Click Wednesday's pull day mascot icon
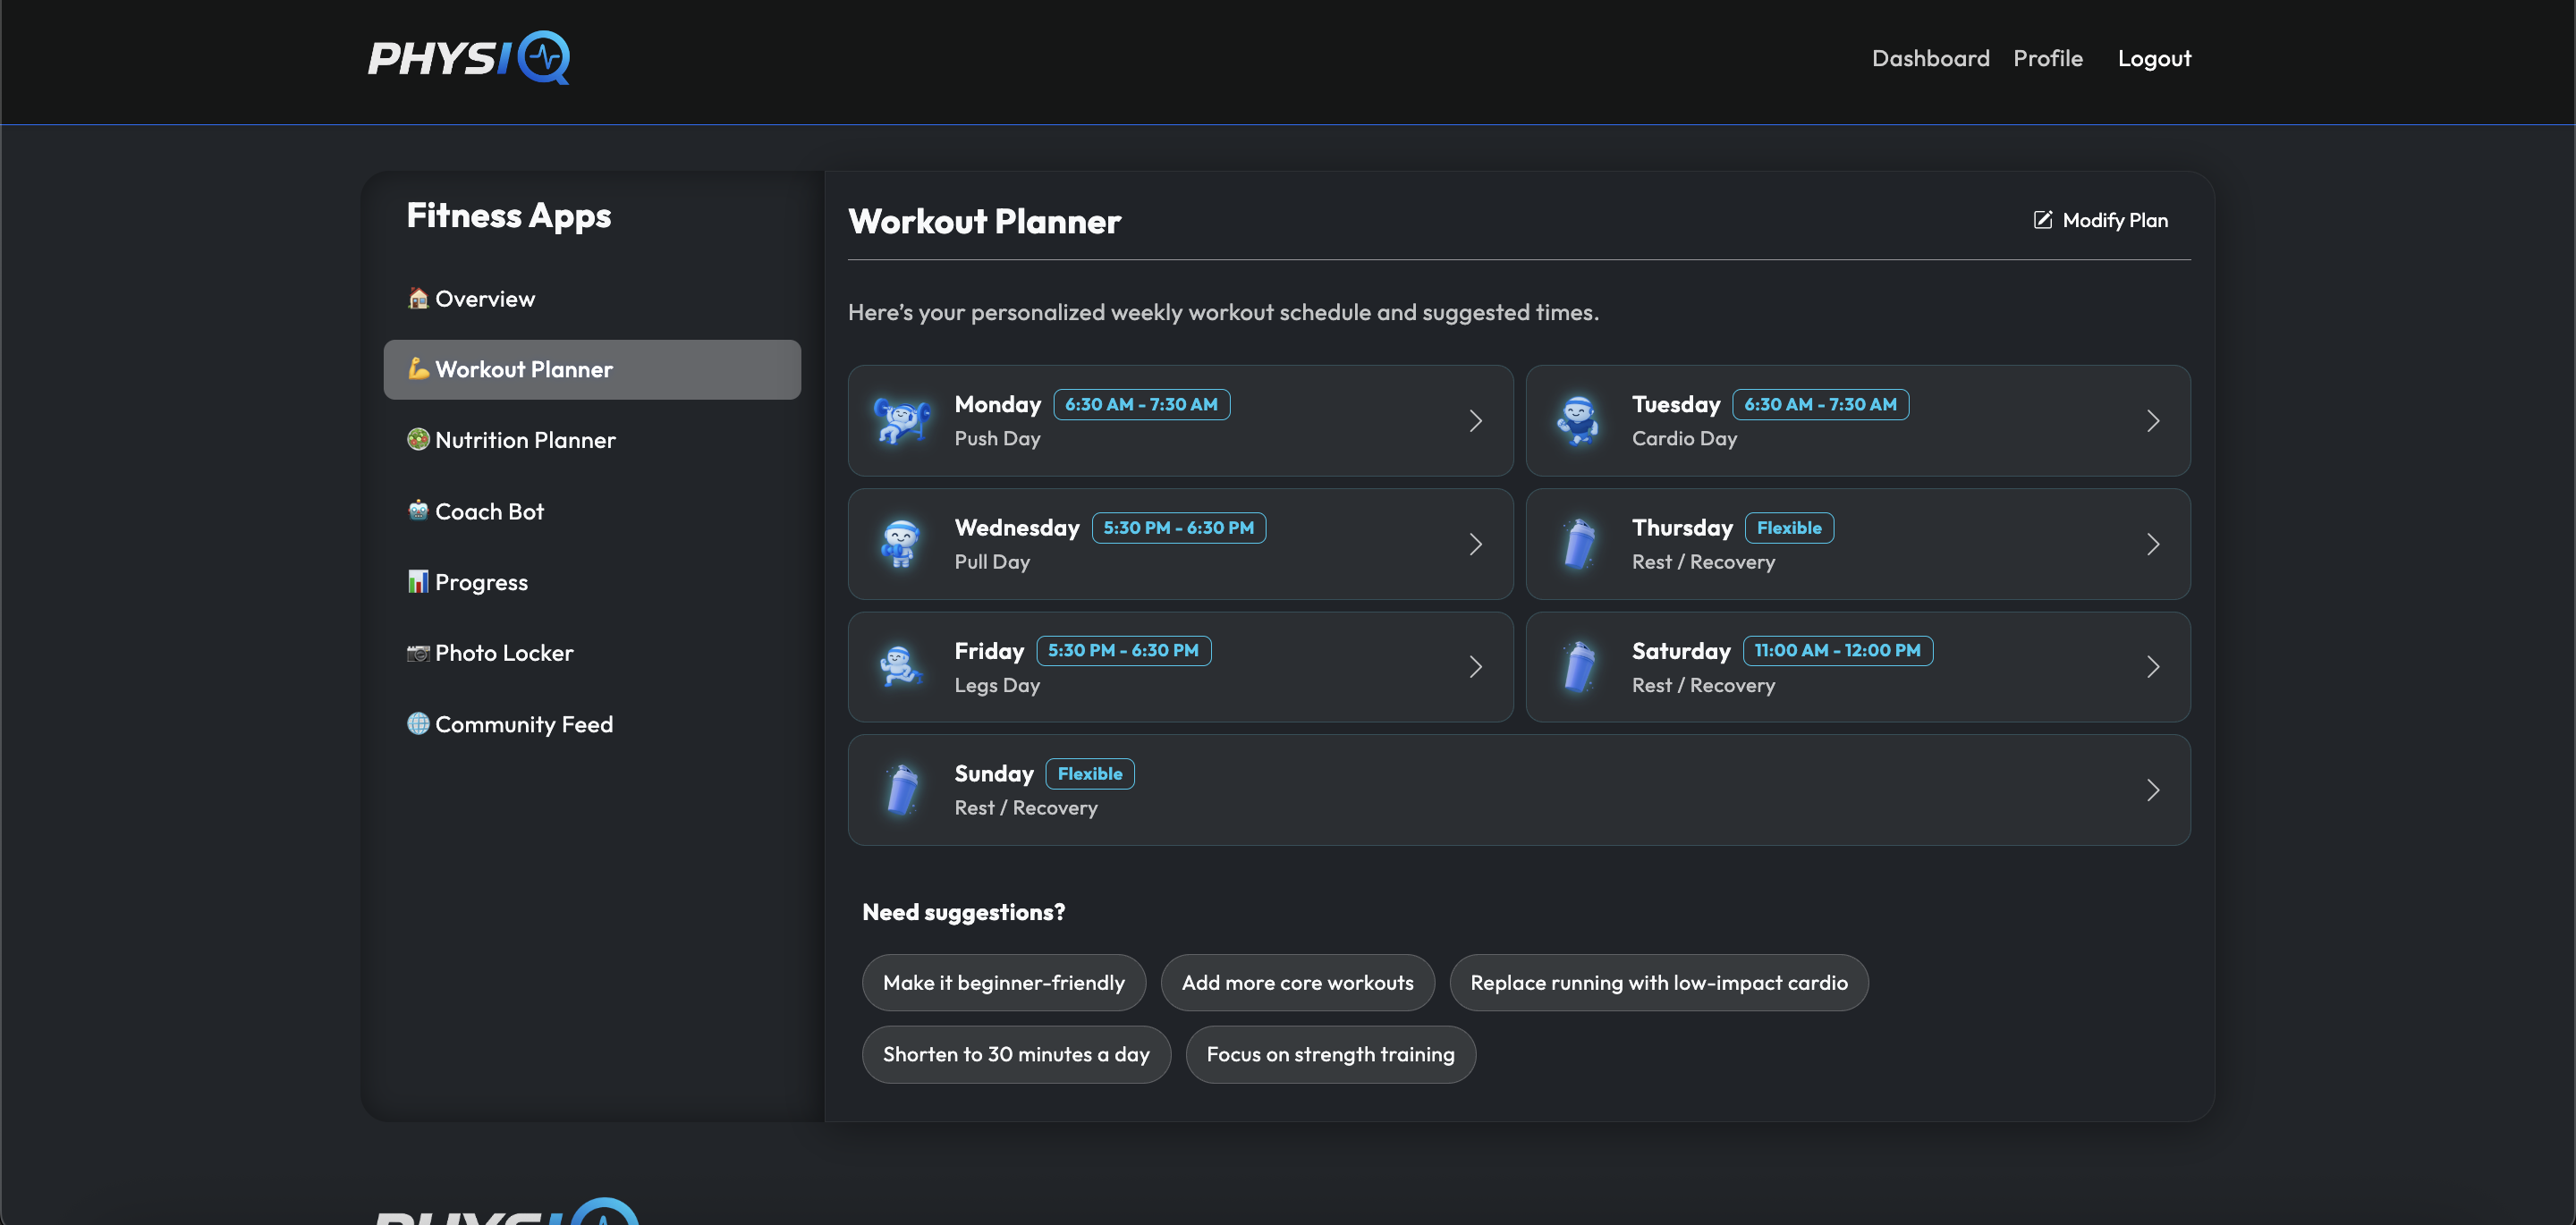The width and height of the screenshot is (2576, 1225). [902, 544]
